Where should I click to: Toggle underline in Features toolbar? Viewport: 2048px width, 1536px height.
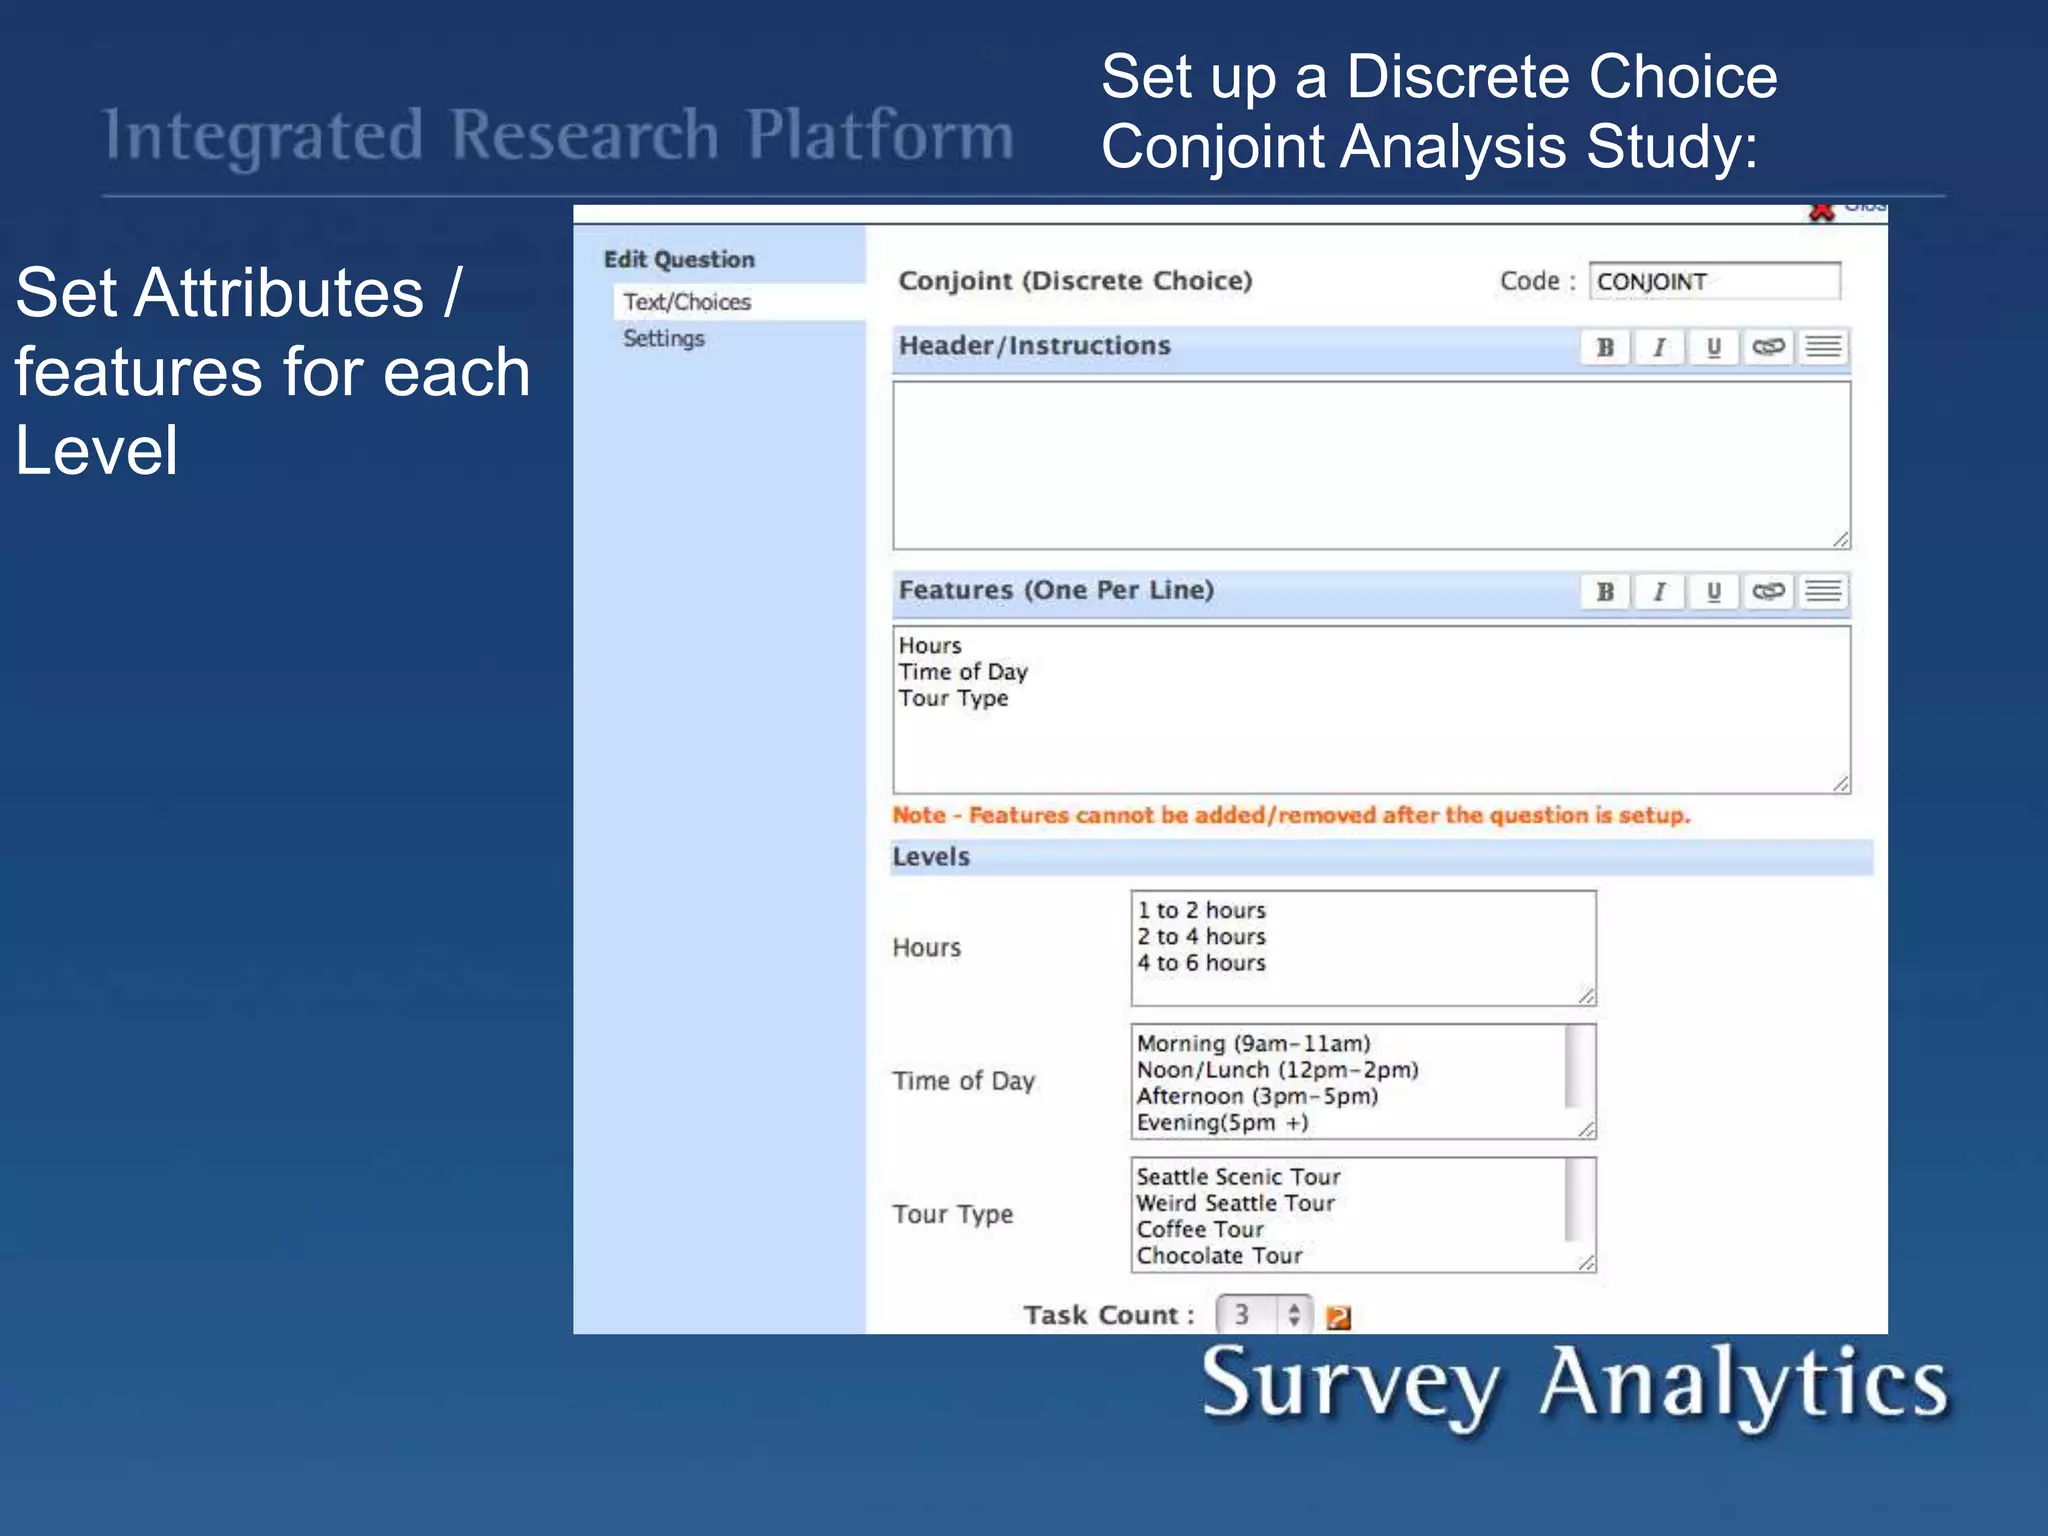click(x=1713, y=592)
